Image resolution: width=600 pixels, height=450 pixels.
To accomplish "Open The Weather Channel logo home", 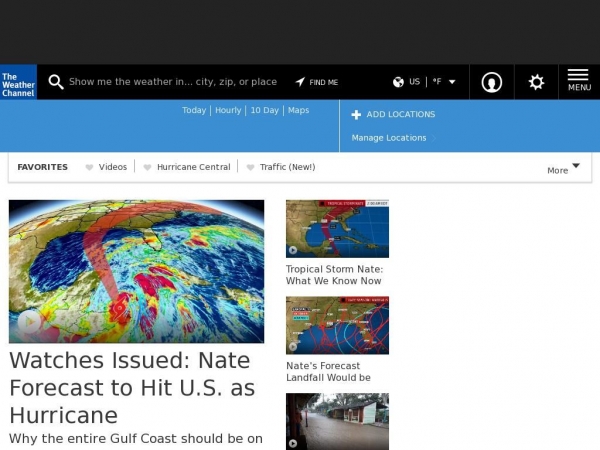I will click(18, 82).
